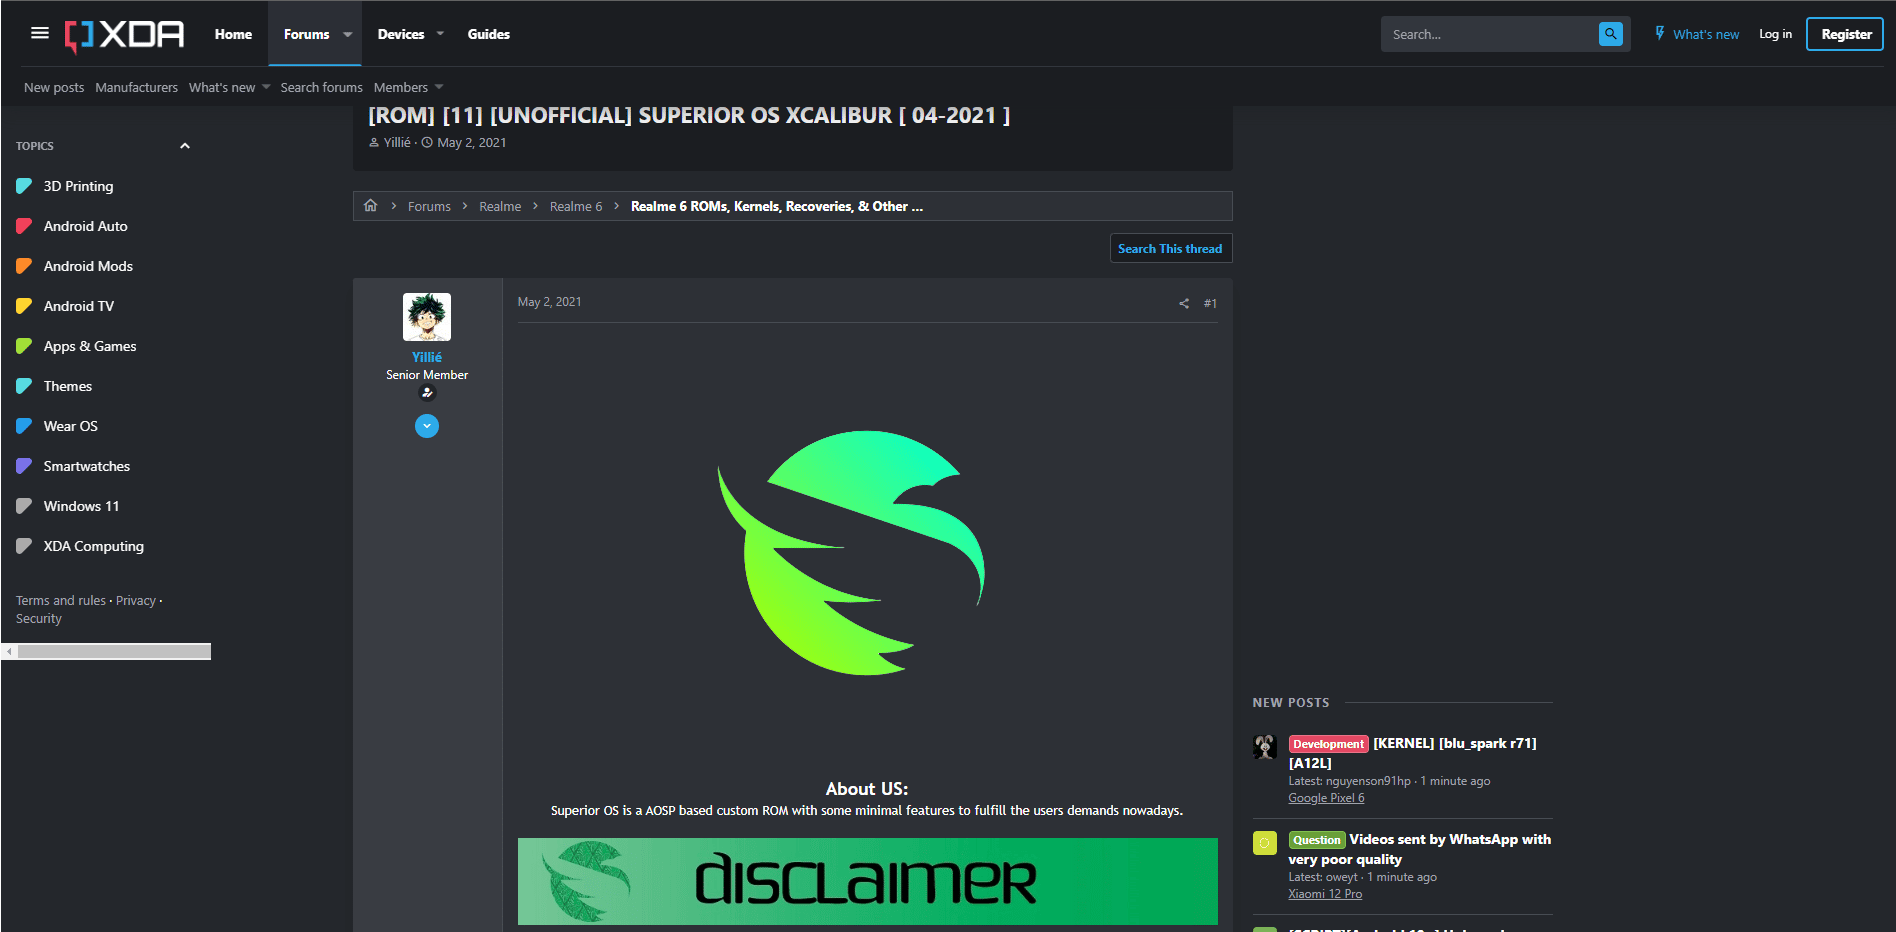Click the Development tag label
The image size is (1896, 932).
[x=1328, y=744]
